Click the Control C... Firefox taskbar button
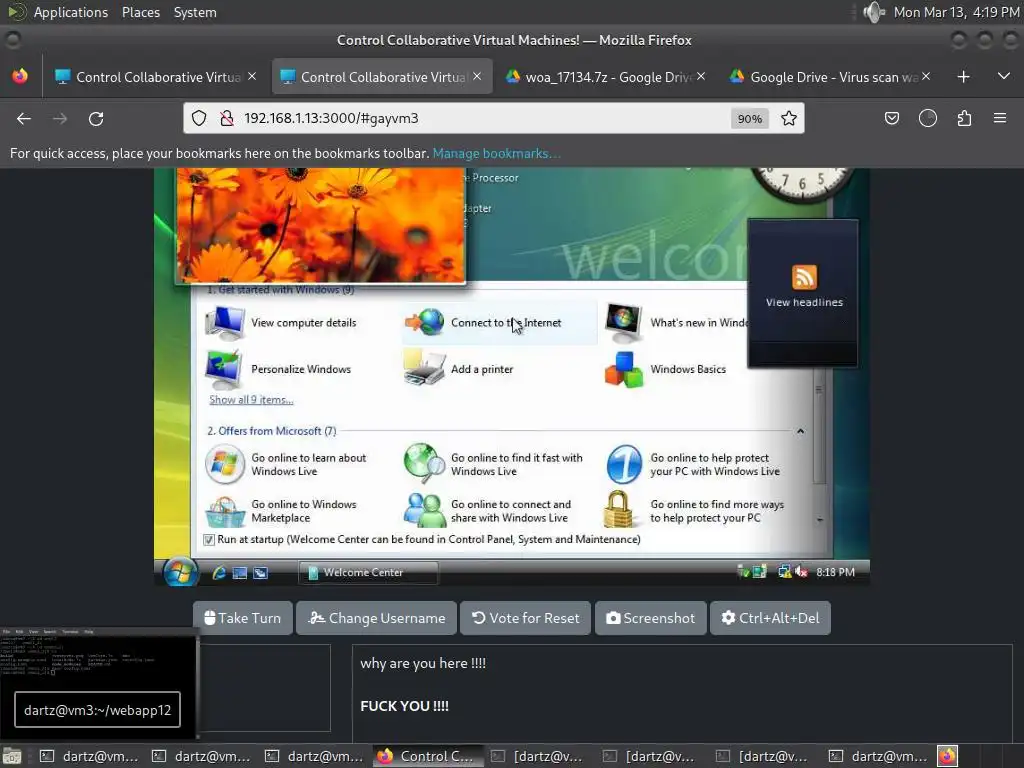The width and height of the screenshot is (1024, 768). (x=428, y=756)
